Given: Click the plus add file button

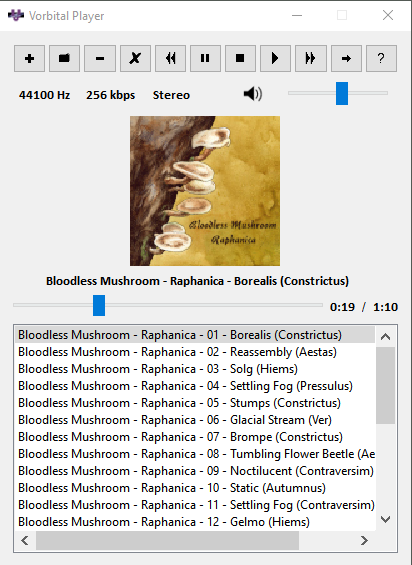Looking at the screenshot, I should (30, 58).
